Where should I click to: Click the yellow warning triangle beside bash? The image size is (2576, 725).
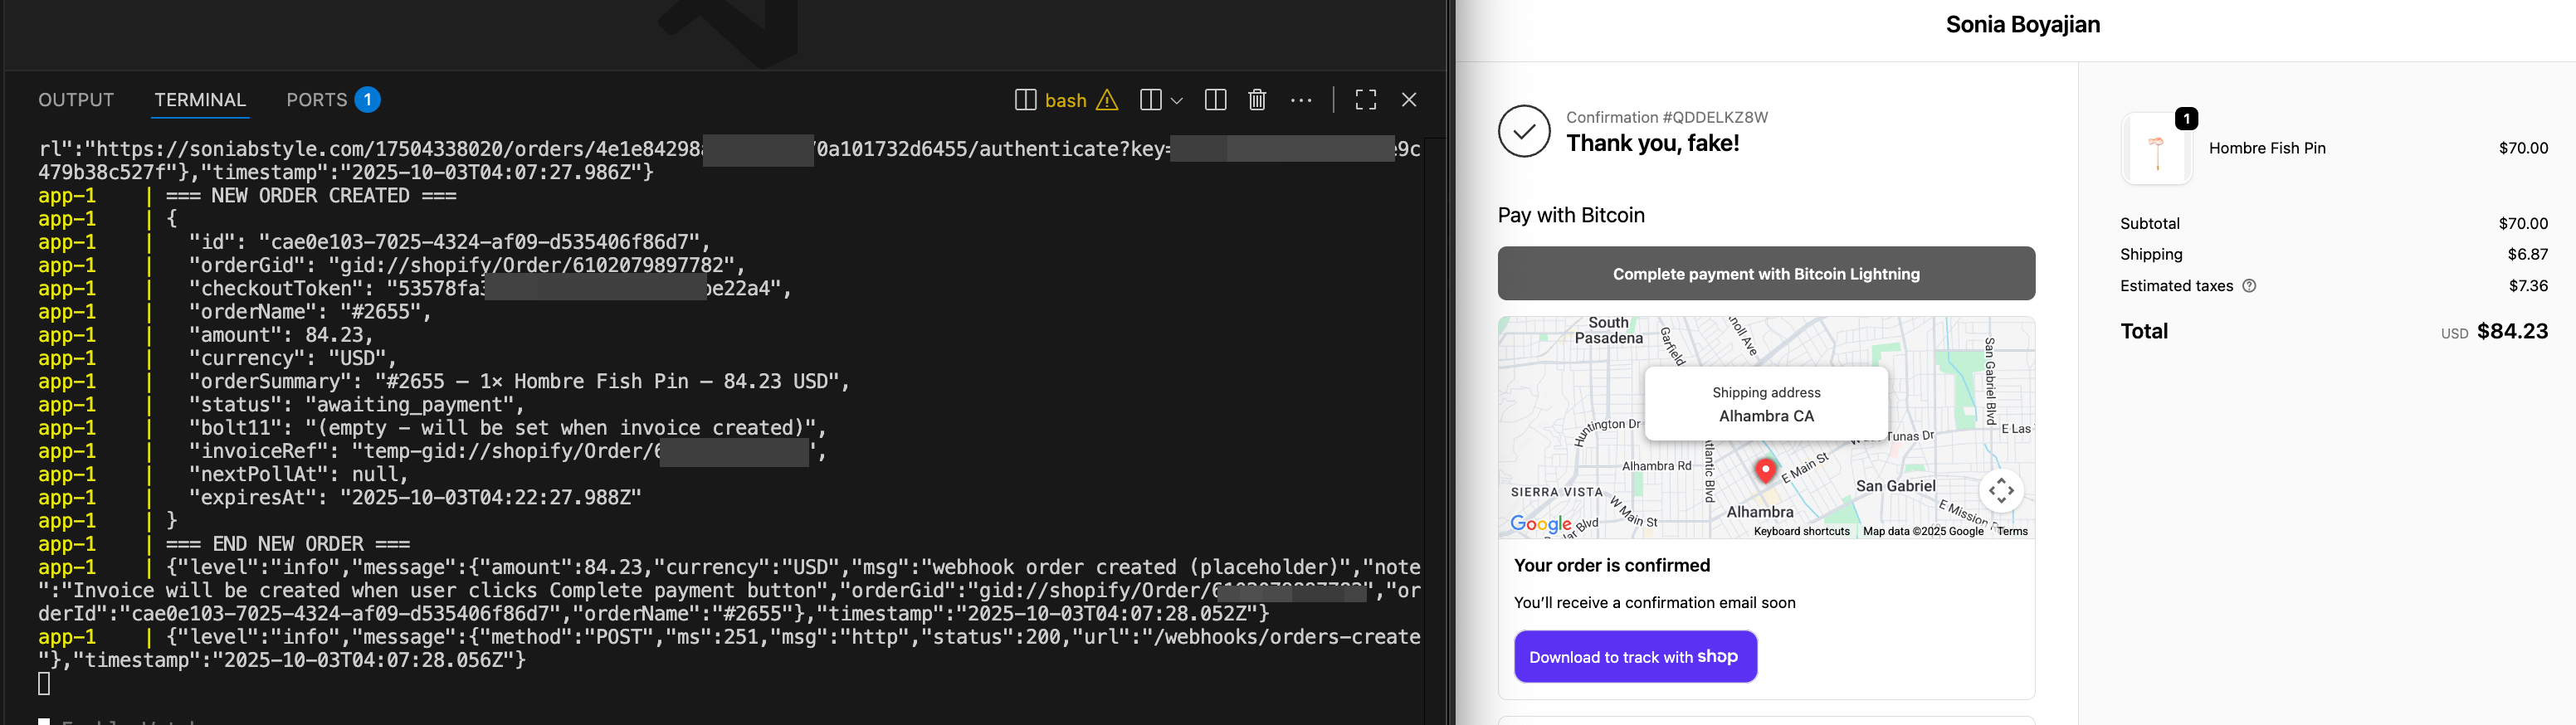[x=1107, y=100]
